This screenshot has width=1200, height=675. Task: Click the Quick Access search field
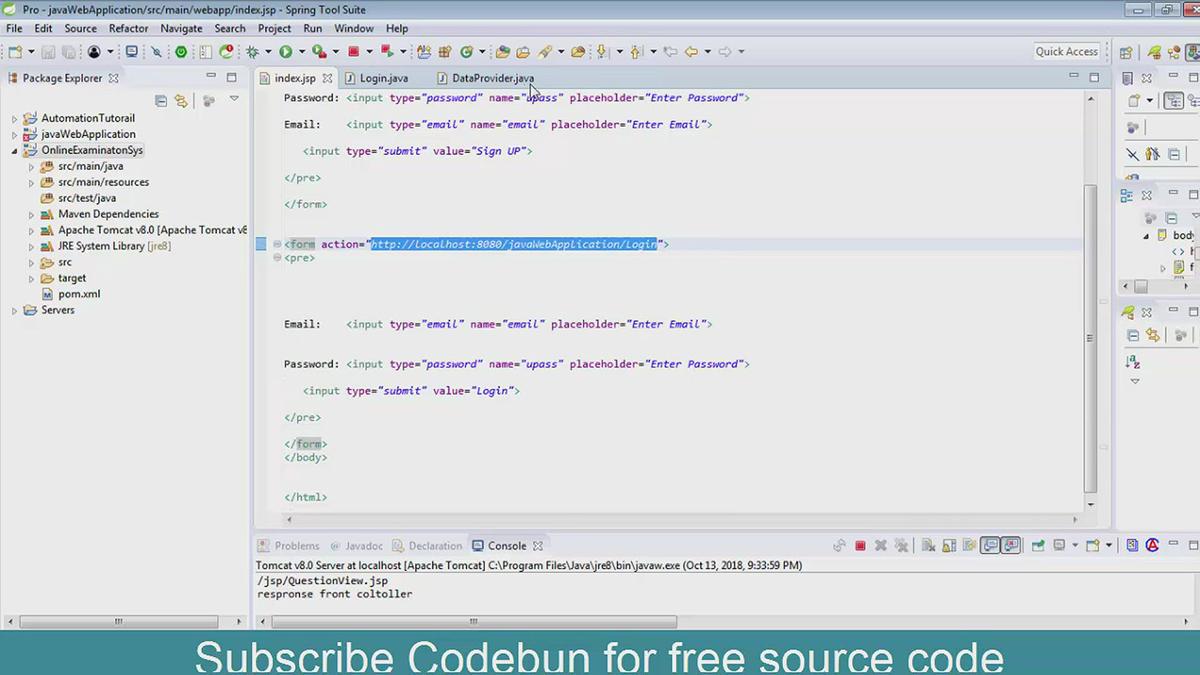(1066, 52)
